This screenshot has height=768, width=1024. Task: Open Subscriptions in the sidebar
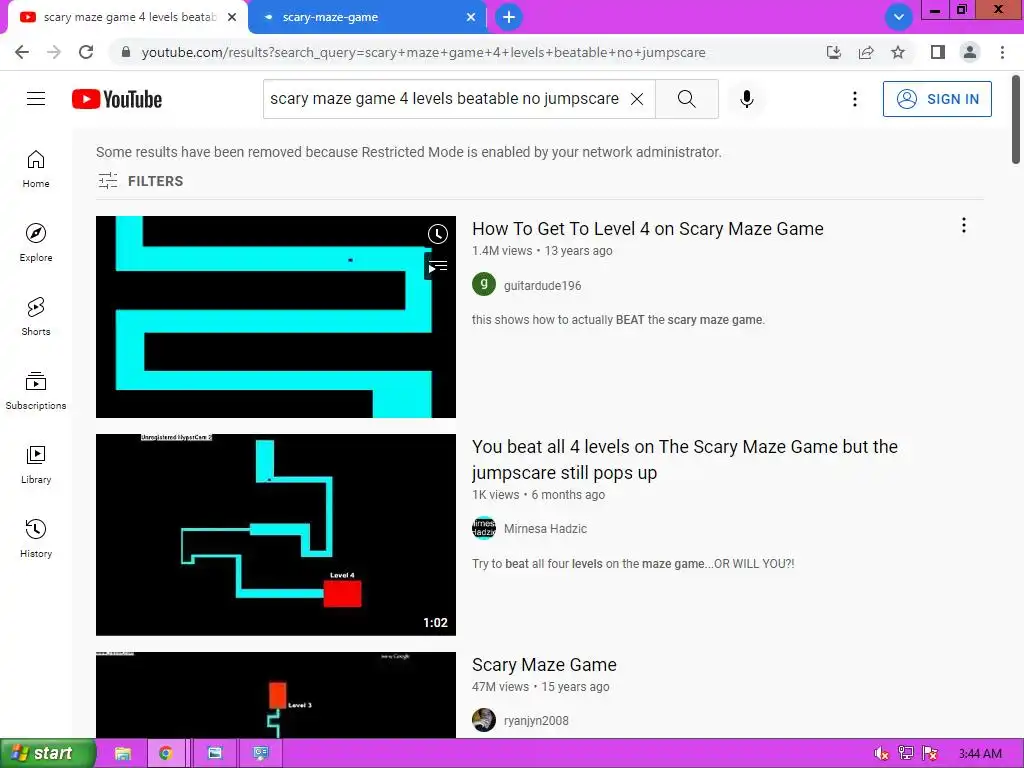(36, 391)
